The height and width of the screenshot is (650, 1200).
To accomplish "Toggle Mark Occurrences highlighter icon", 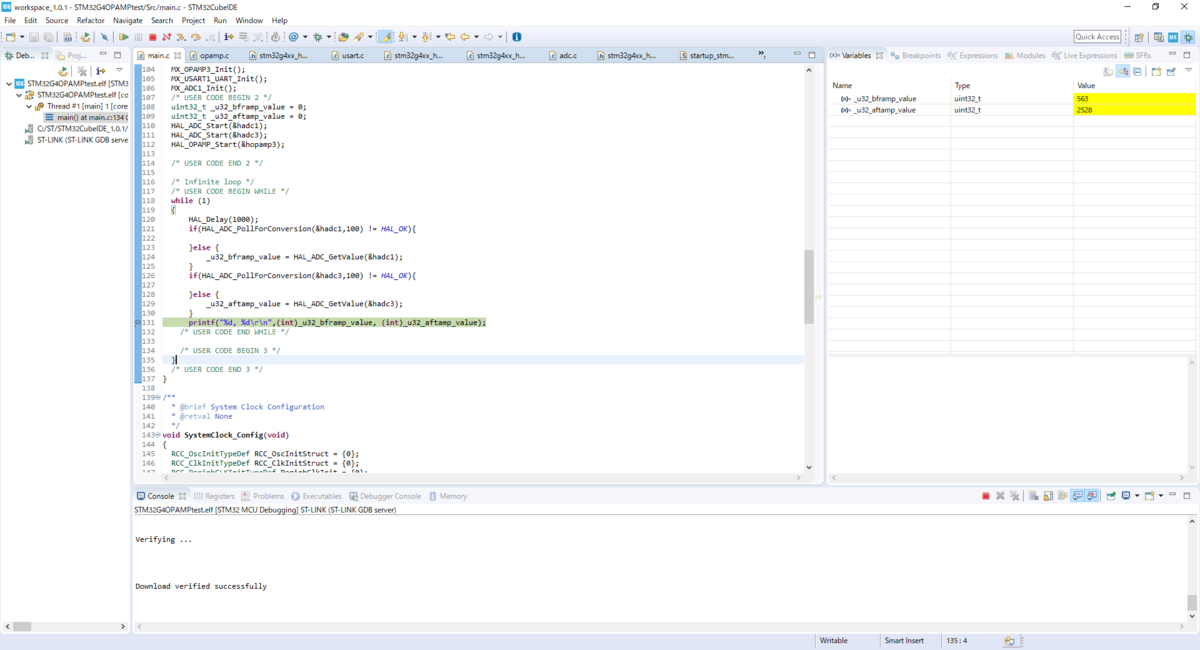I will pyautogui.click(x=384, y=37).
